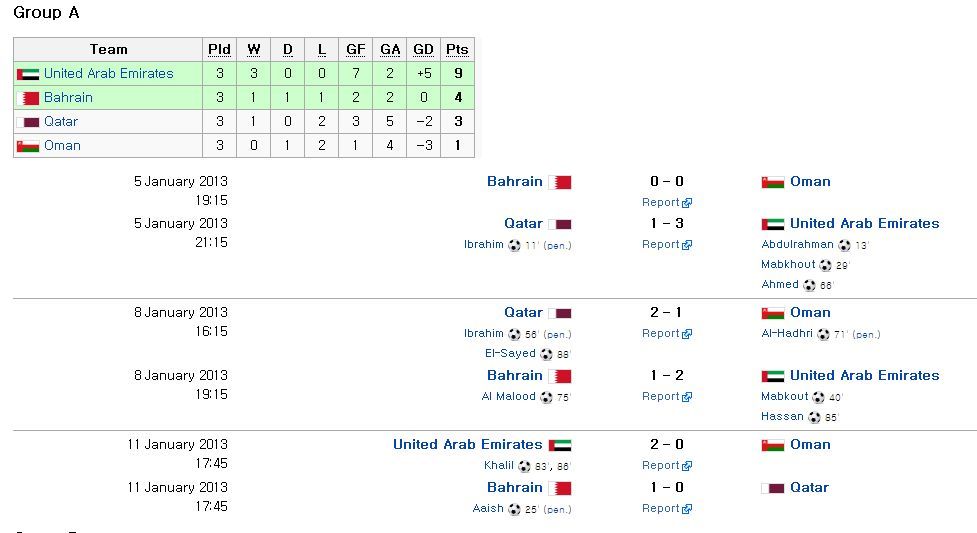Screen dimensions: 977x533
Task: Click soccer ball icon beside El-Sayed goal
Action: click(x=546, y=354)
